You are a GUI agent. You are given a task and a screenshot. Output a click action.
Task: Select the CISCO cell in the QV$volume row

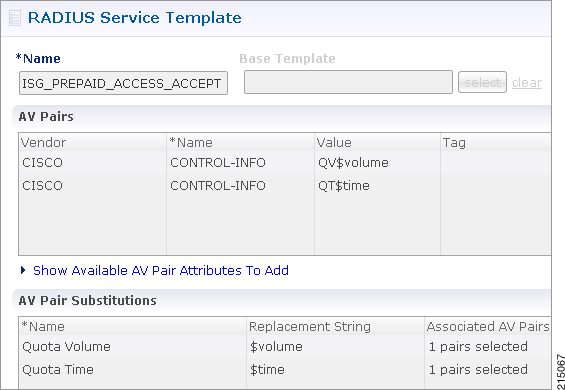(x=93, y=163)
